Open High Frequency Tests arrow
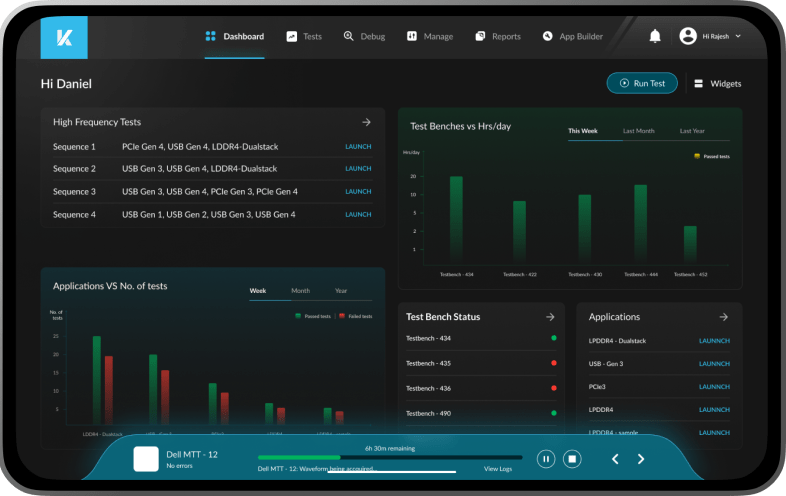 [x=366, y=122]
